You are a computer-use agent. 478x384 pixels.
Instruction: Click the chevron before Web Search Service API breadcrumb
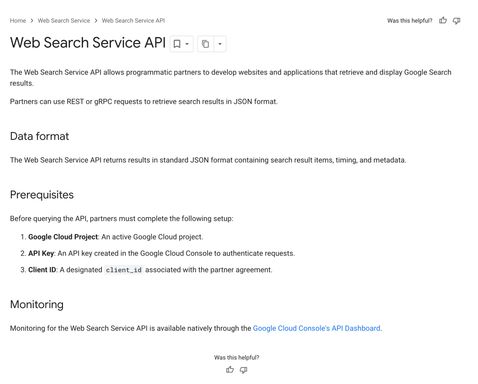[96, 21]
